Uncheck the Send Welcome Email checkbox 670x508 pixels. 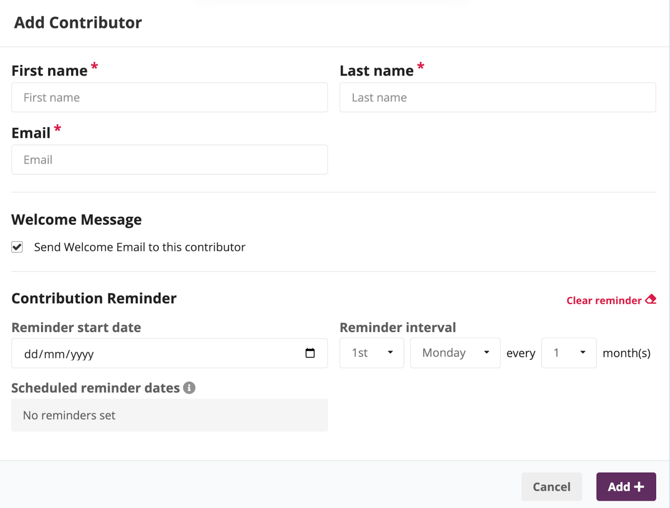coord(17,247)
